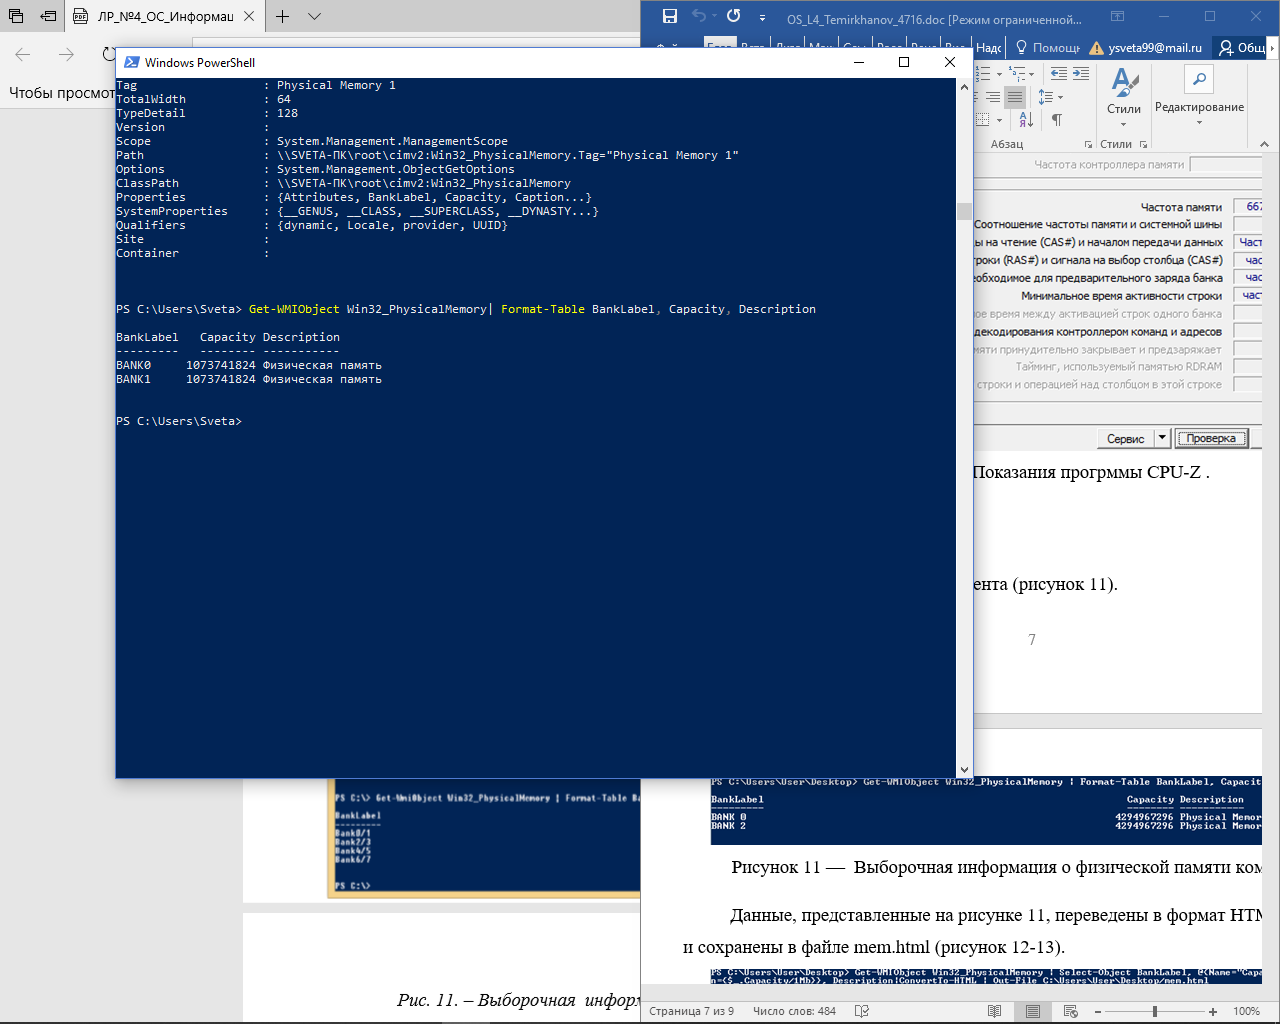
Task: Zoom in with plus button
Action: (x=1212, y=1011)
